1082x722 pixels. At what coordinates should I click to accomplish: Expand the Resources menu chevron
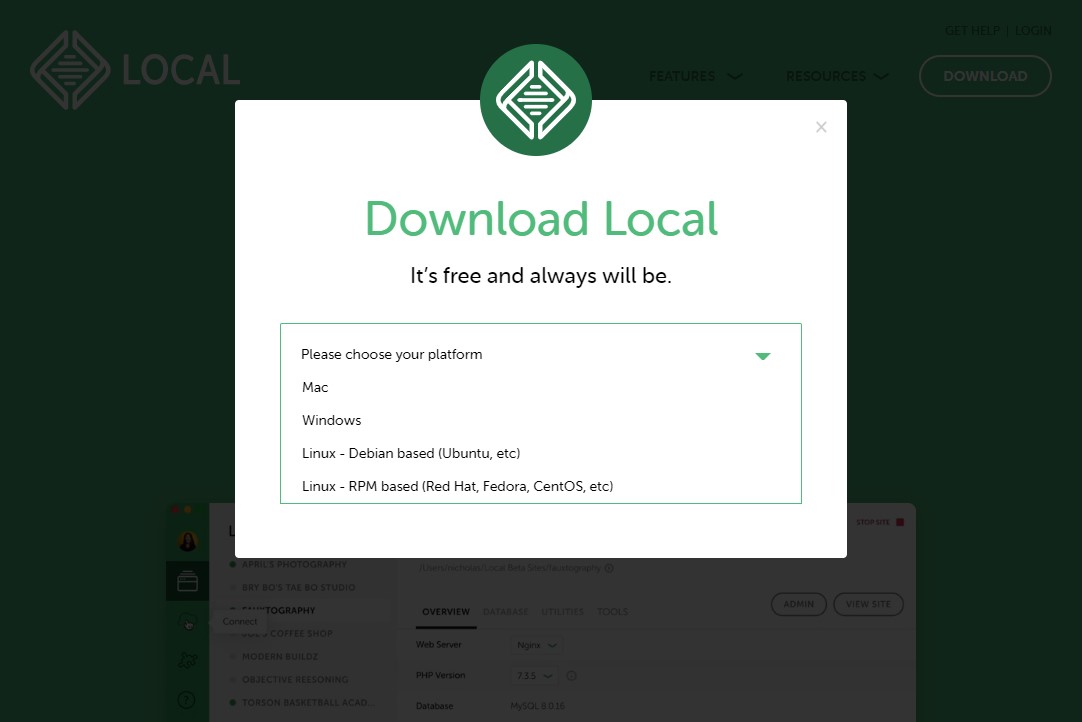(880, 76)
